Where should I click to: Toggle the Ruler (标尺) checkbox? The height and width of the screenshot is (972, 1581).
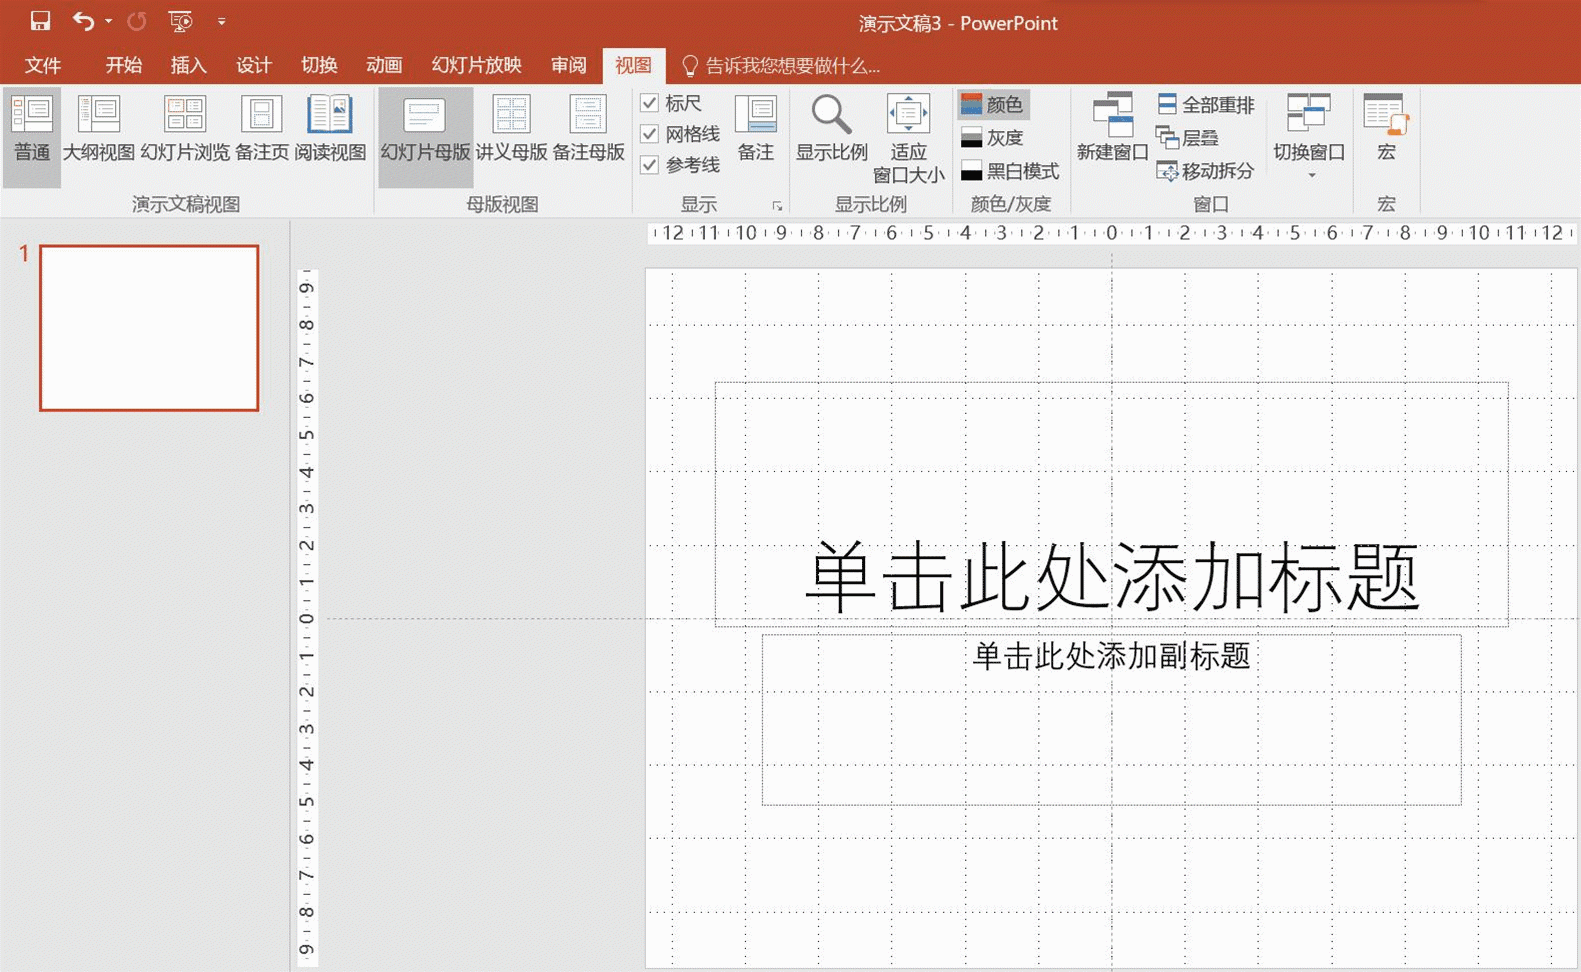650,103
